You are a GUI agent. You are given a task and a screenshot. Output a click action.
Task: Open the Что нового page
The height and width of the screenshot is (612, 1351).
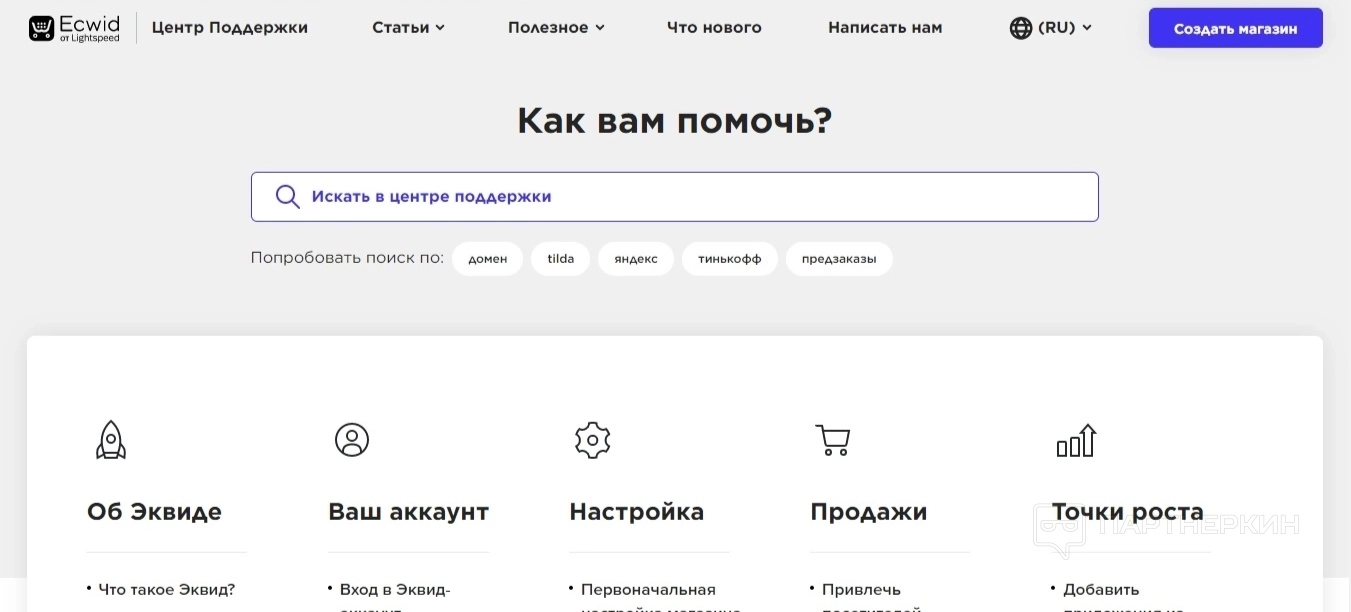click(x=714, y=28)
